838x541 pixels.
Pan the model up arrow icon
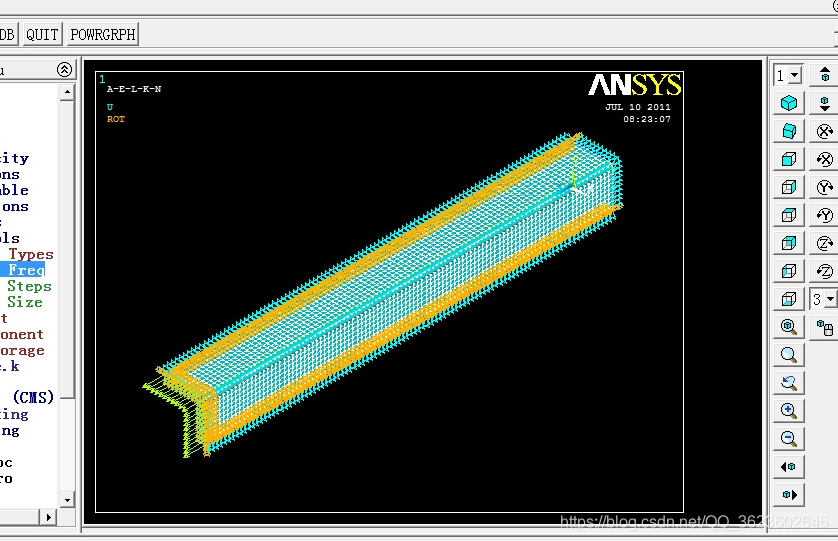pyautogui.click(x=825, y=75)
